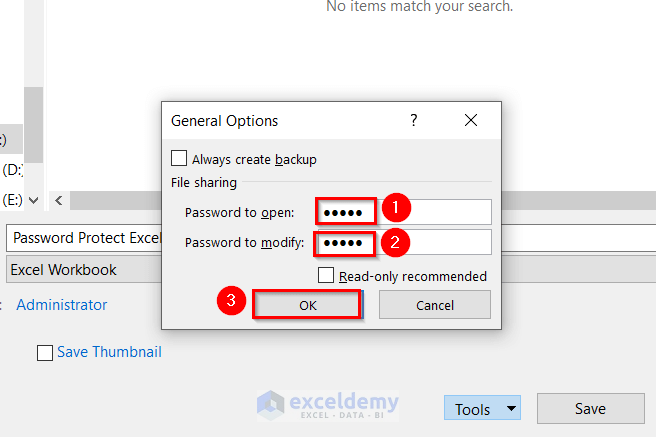Image resolution: width=656 pixels, height=437 pixels.
Task: Open the Tools dropdown menu
Action: [x=483, y=408]
